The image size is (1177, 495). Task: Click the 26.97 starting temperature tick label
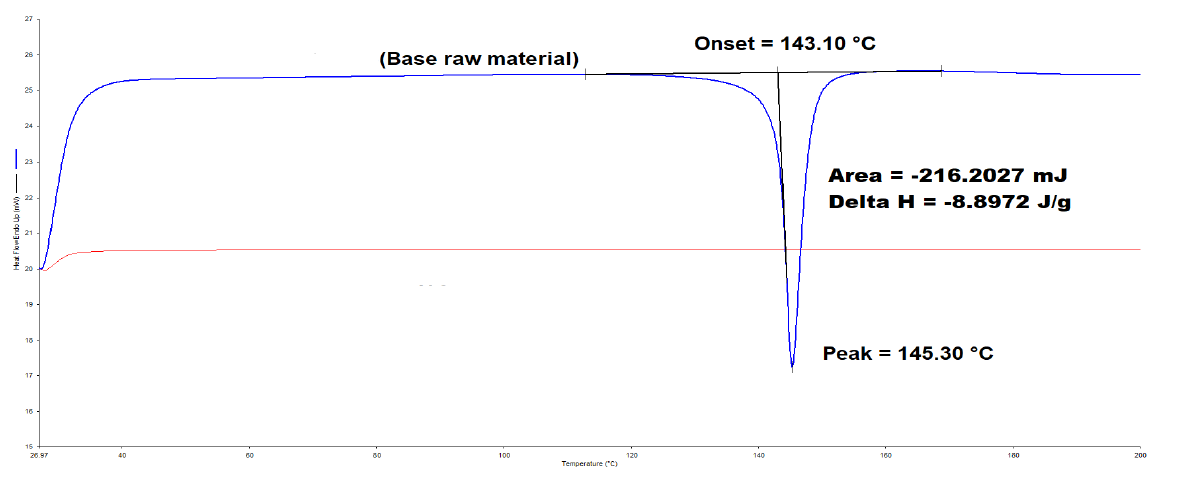tap(38, 455)
